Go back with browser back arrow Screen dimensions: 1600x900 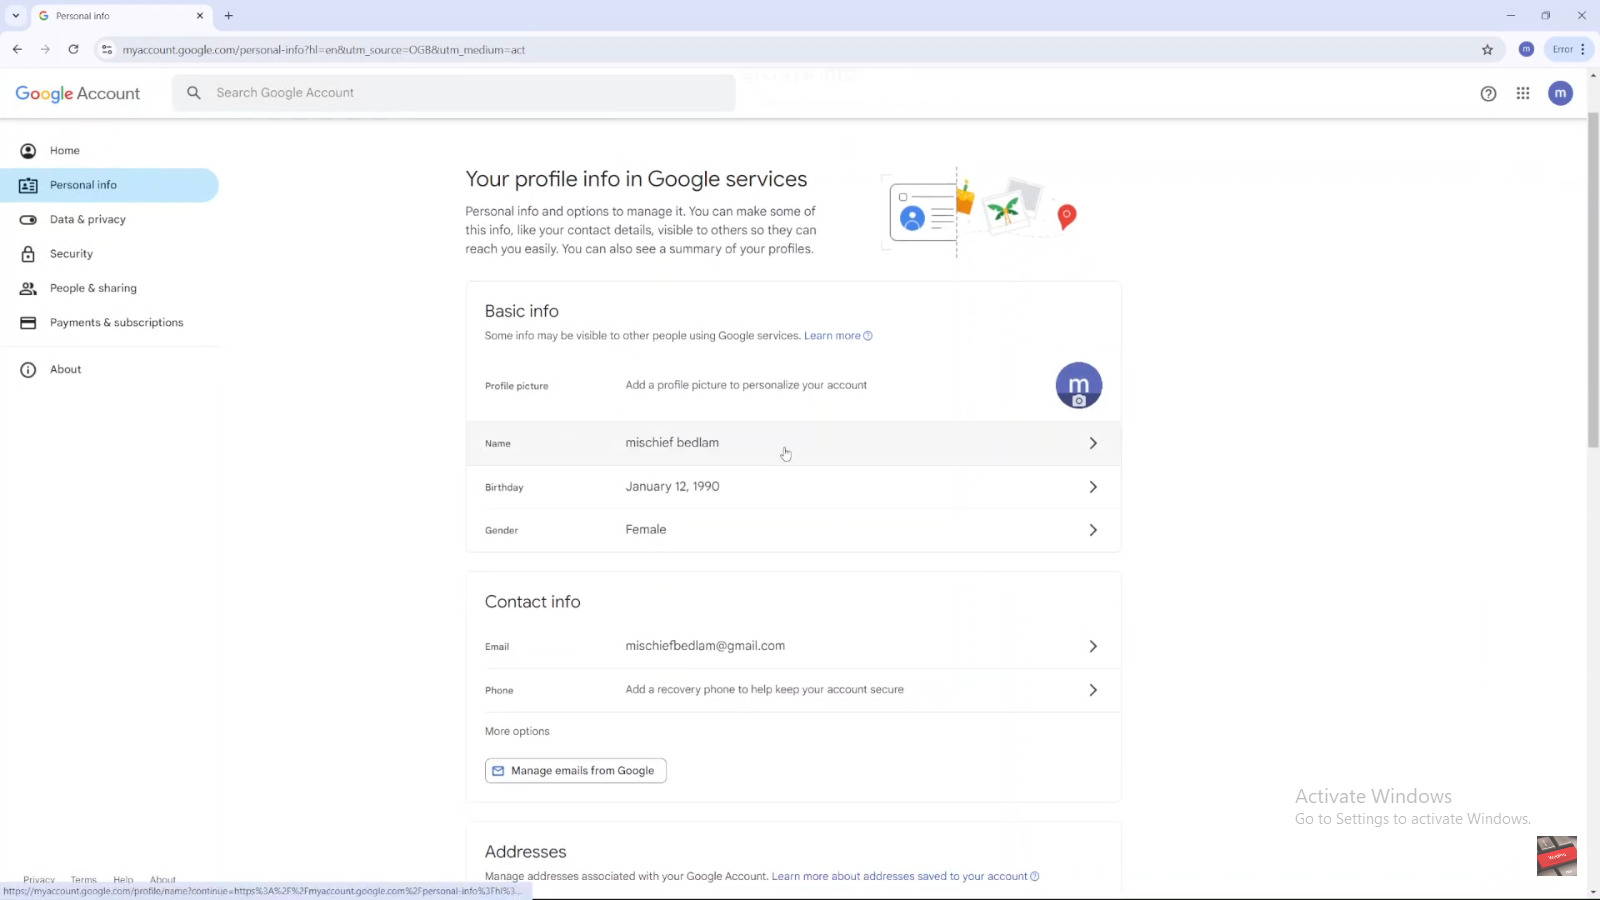[x=17, y=49]
